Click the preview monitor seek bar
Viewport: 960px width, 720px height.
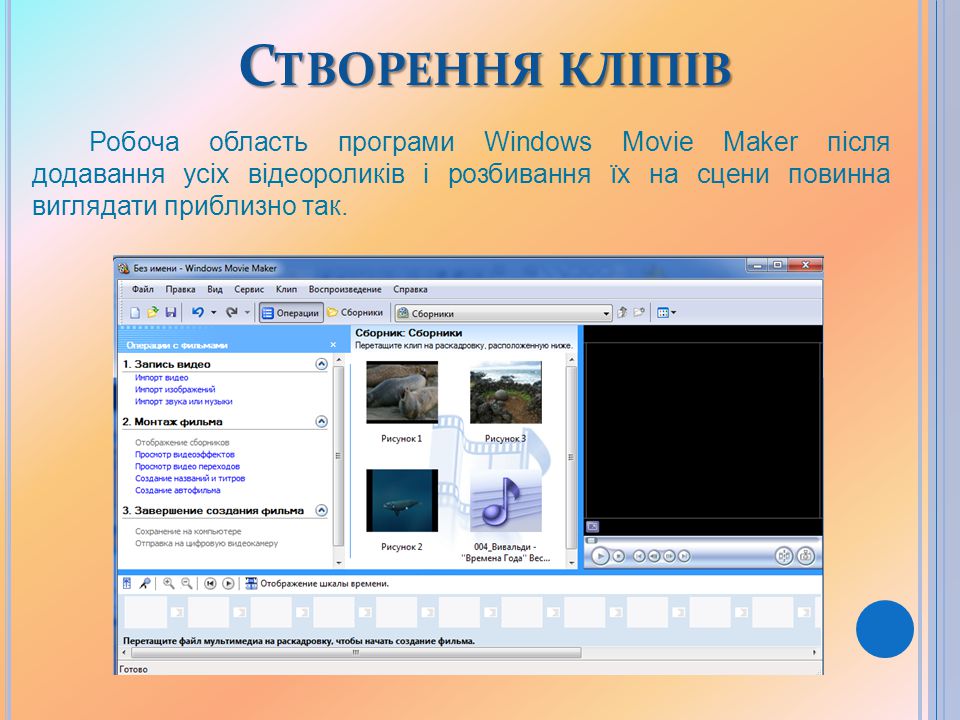pyautogui.click(x=702, y=540)
